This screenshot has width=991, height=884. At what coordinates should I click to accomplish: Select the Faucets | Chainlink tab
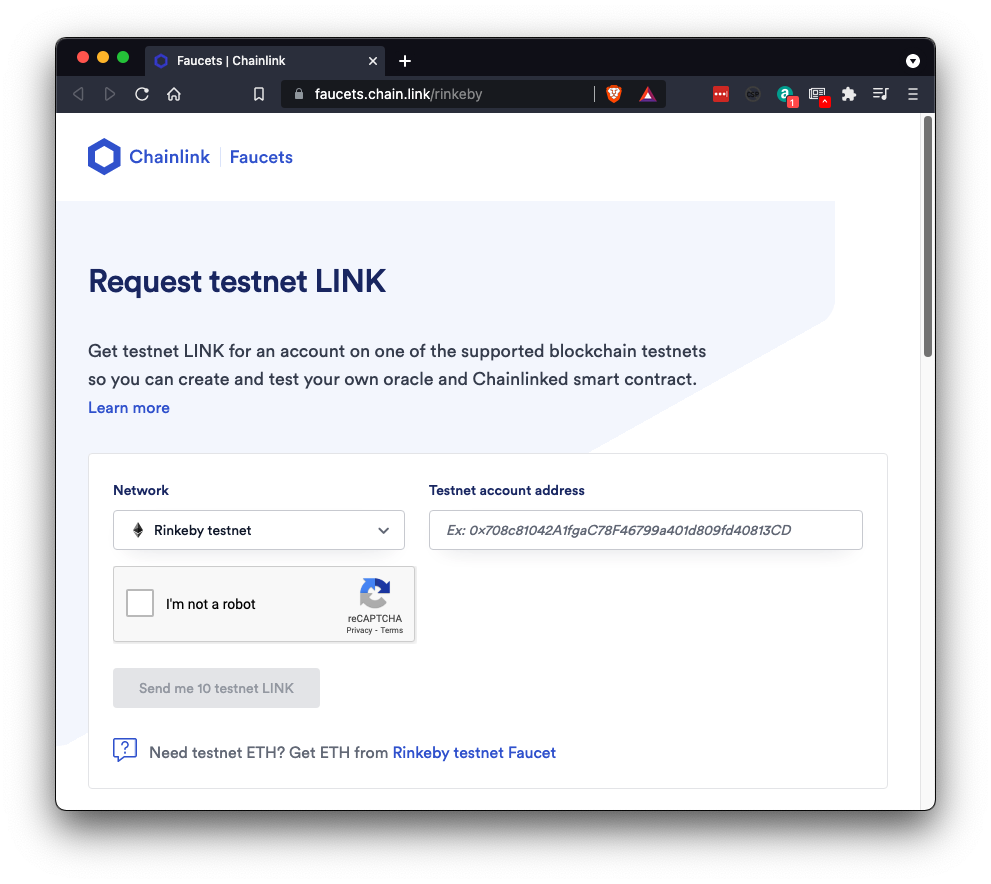pyautogui.click(x=260, y=61)
